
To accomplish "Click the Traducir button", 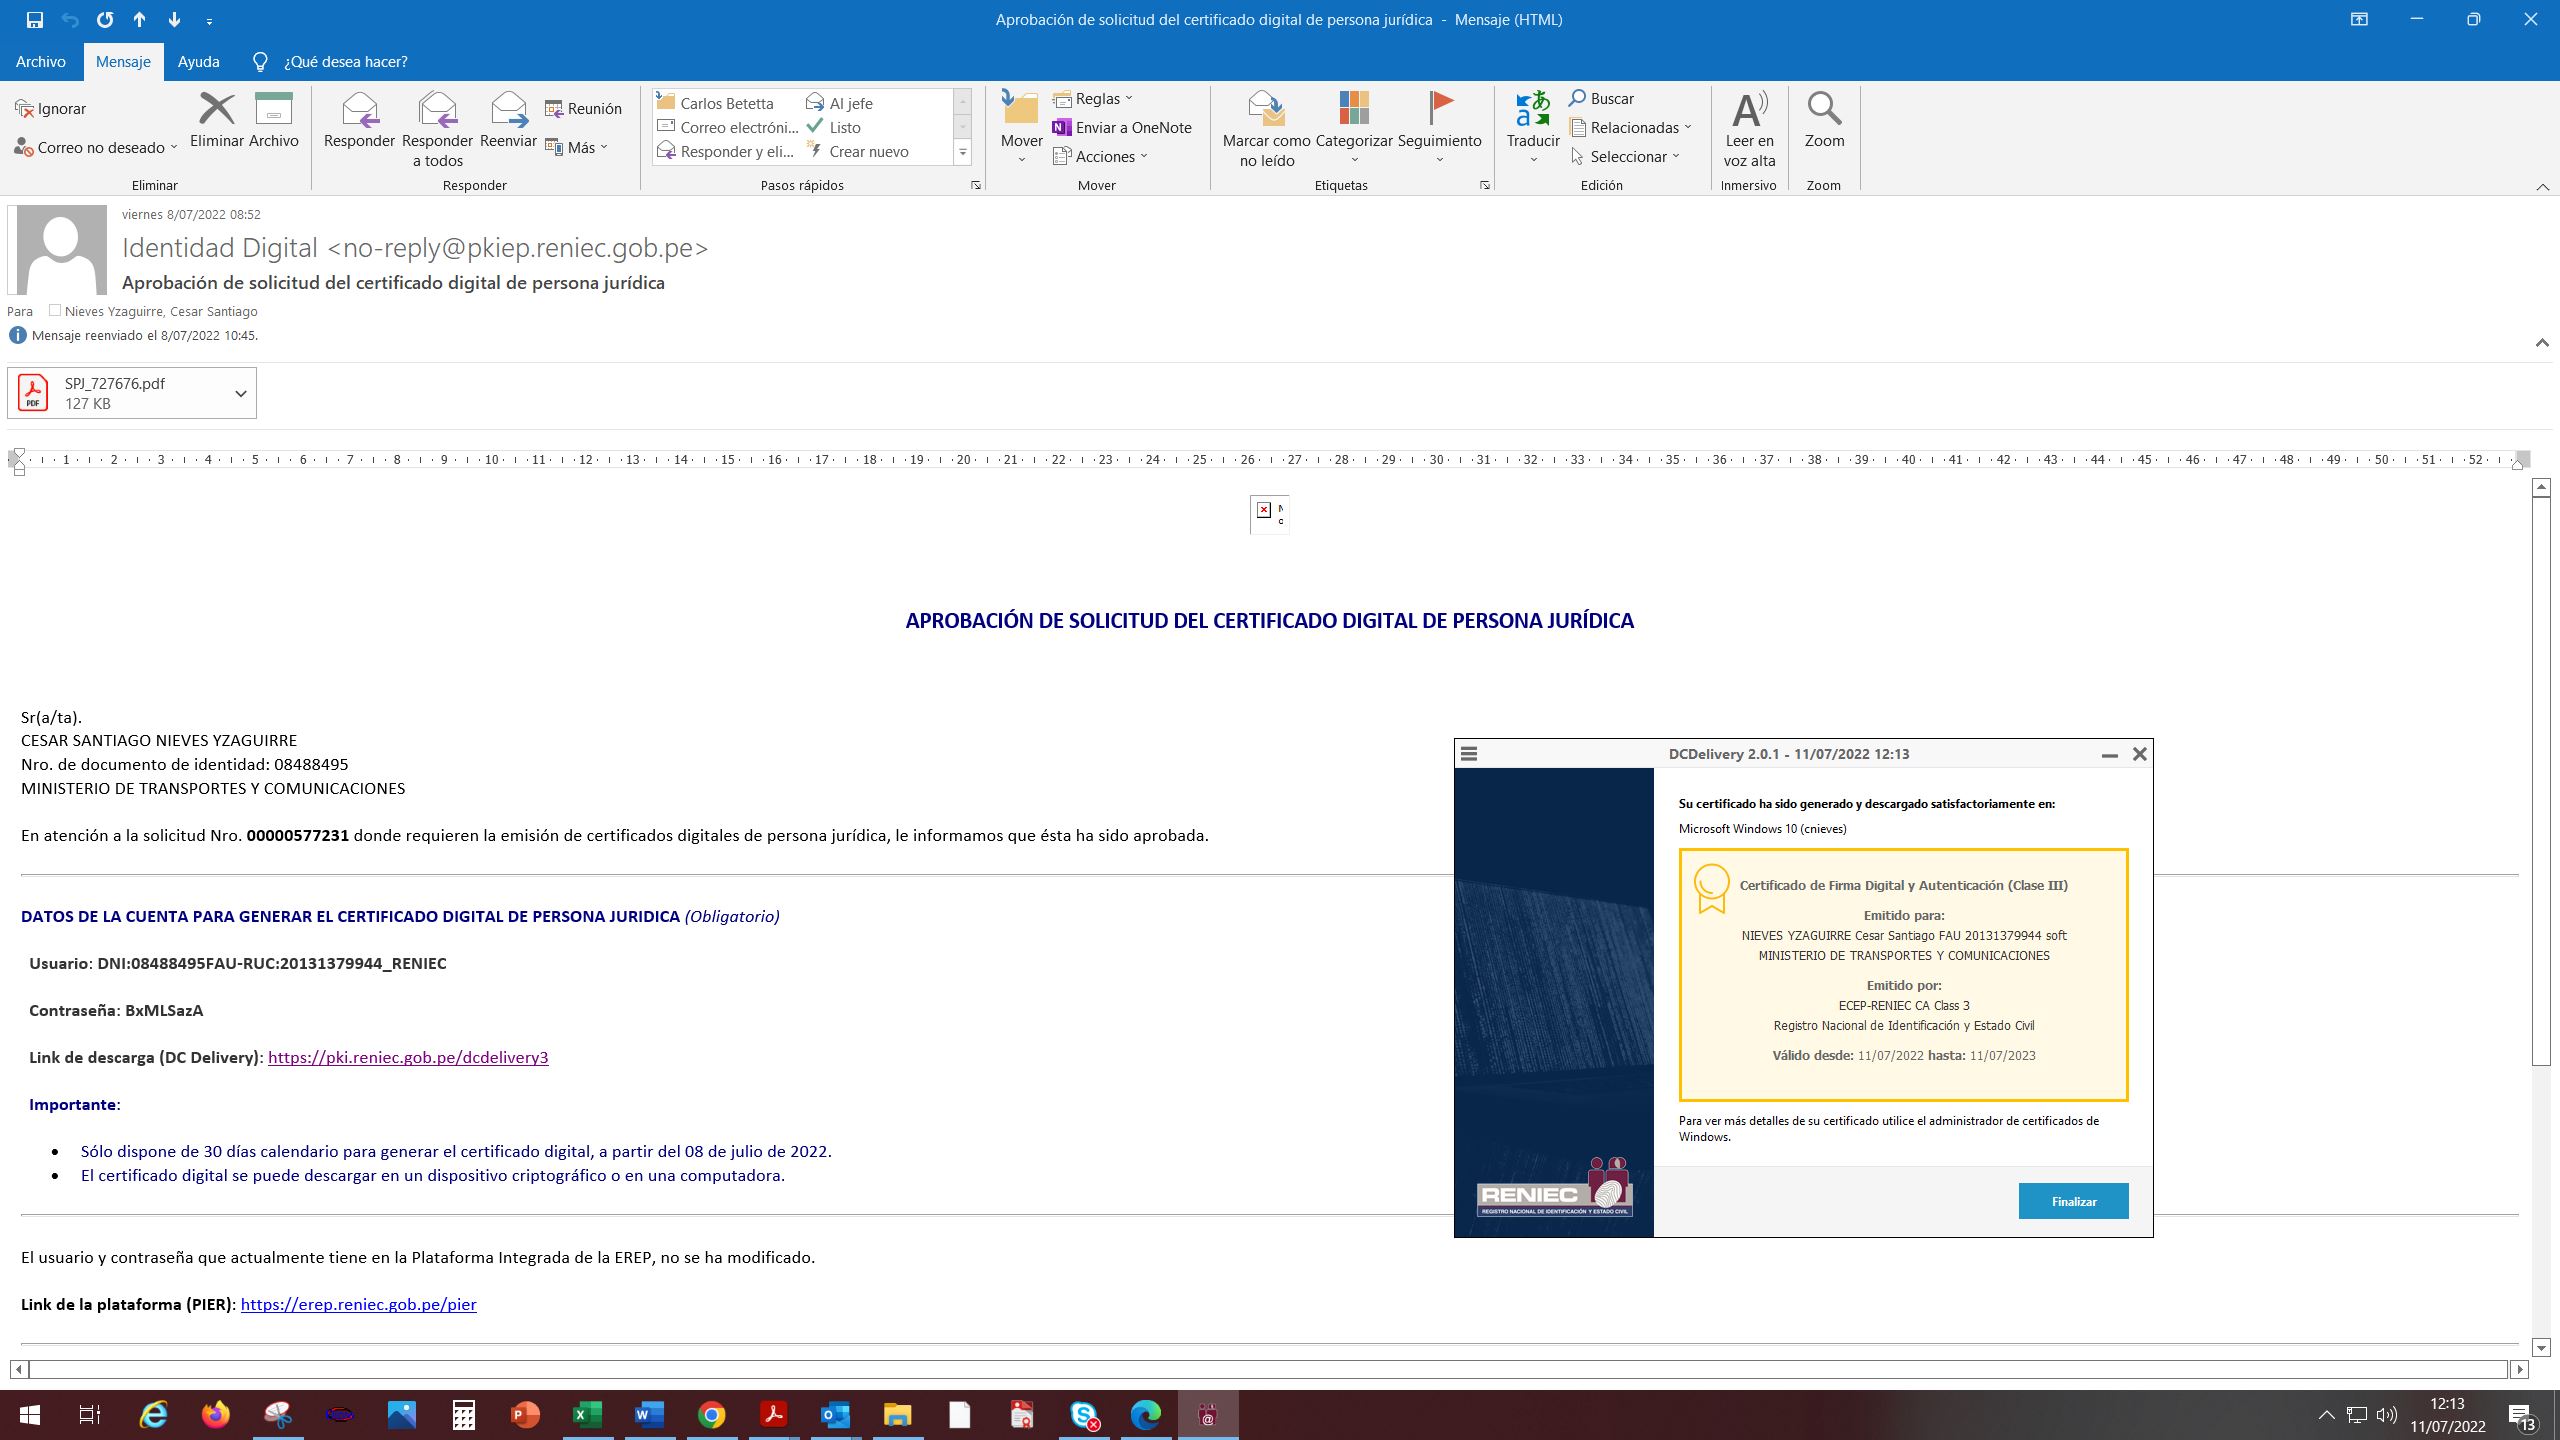I will point(1532,128).
